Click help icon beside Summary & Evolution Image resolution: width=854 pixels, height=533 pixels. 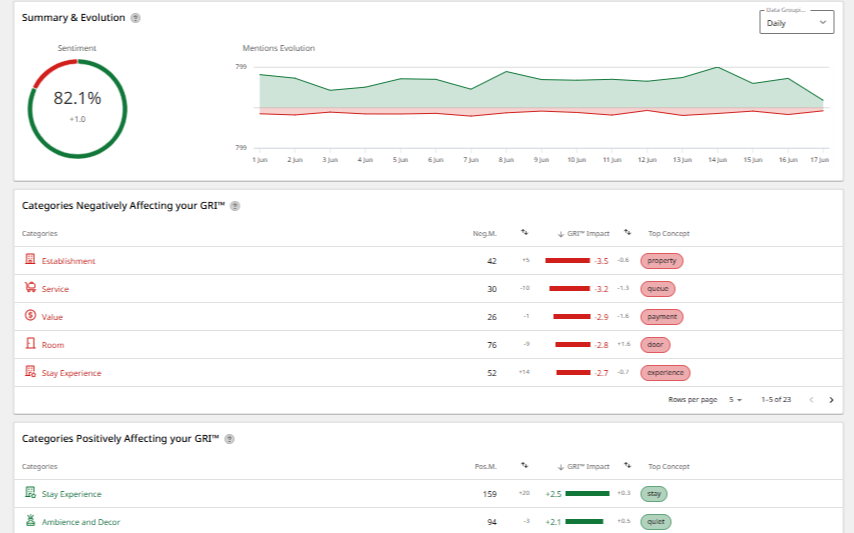(x=136, y=18)
